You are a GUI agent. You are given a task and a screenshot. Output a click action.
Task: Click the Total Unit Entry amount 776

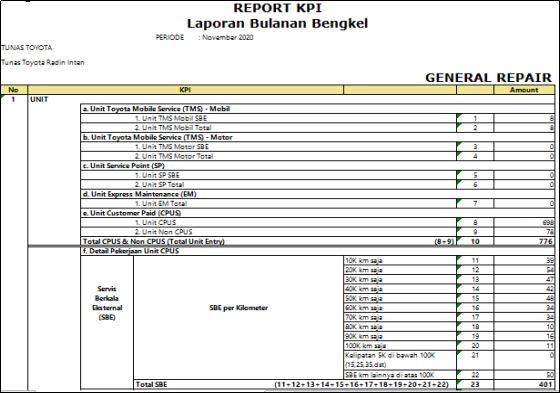tap(524, 241)
